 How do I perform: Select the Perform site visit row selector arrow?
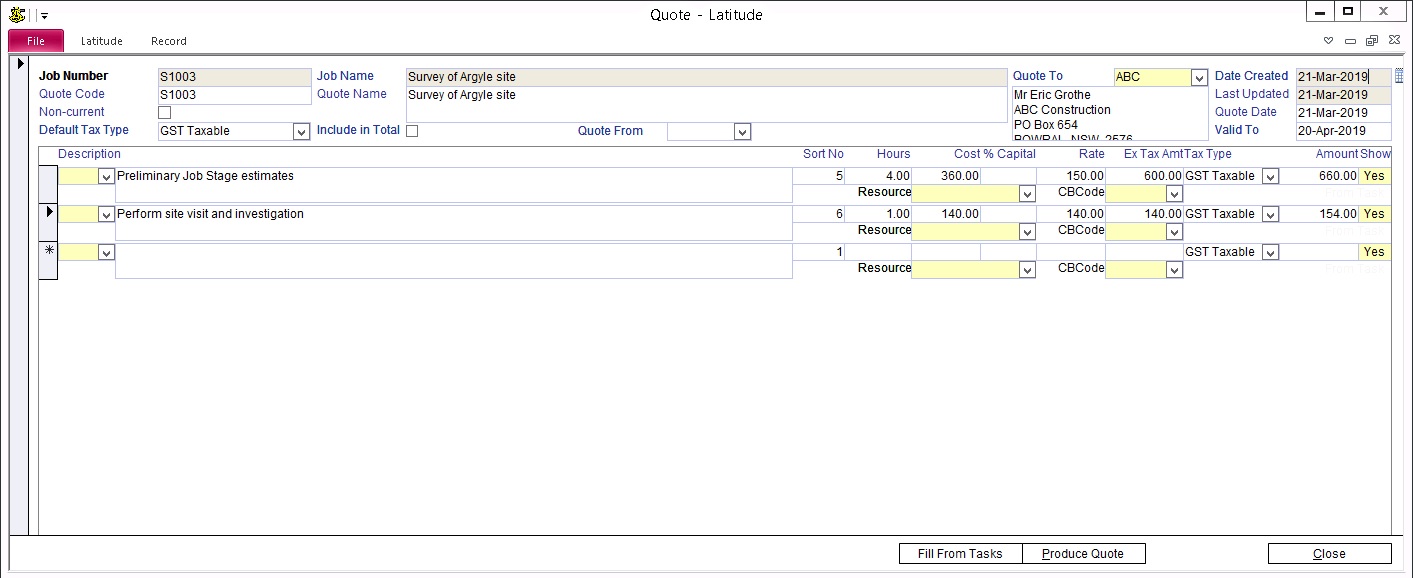click(x=48, y=213)
